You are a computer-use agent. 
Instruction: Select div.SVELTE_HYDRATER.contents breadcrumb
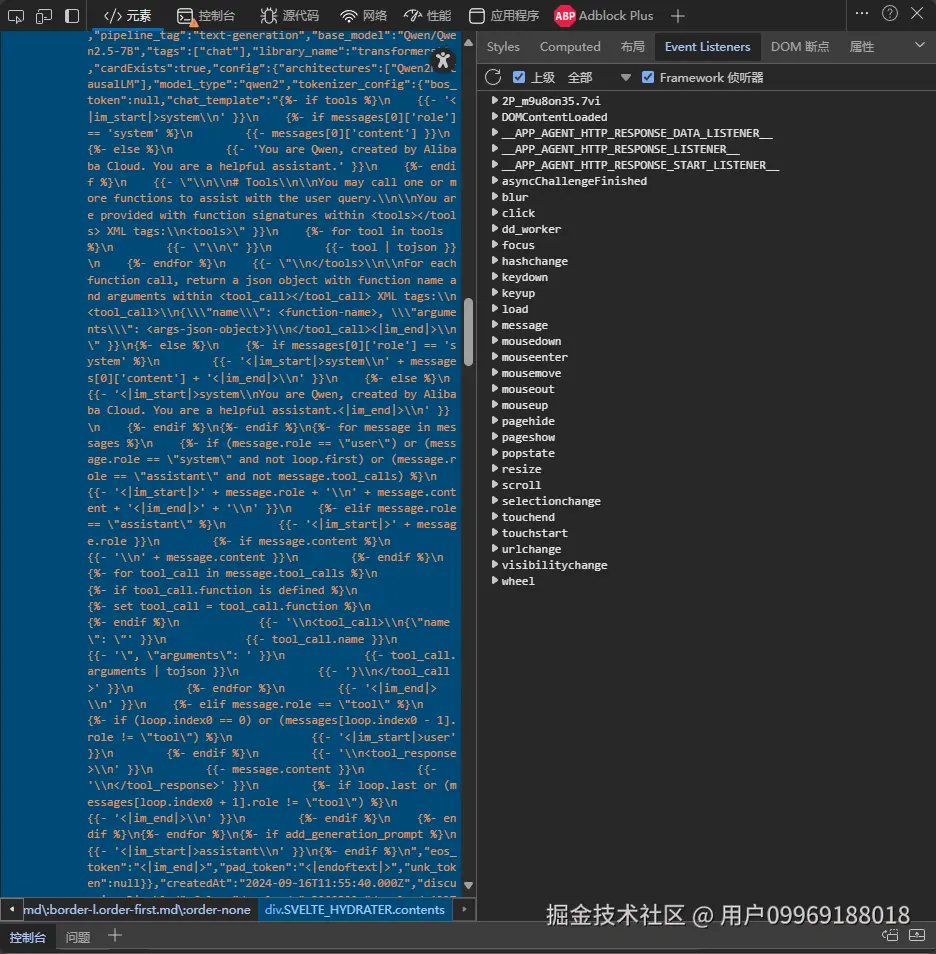(x=355, y=910)
